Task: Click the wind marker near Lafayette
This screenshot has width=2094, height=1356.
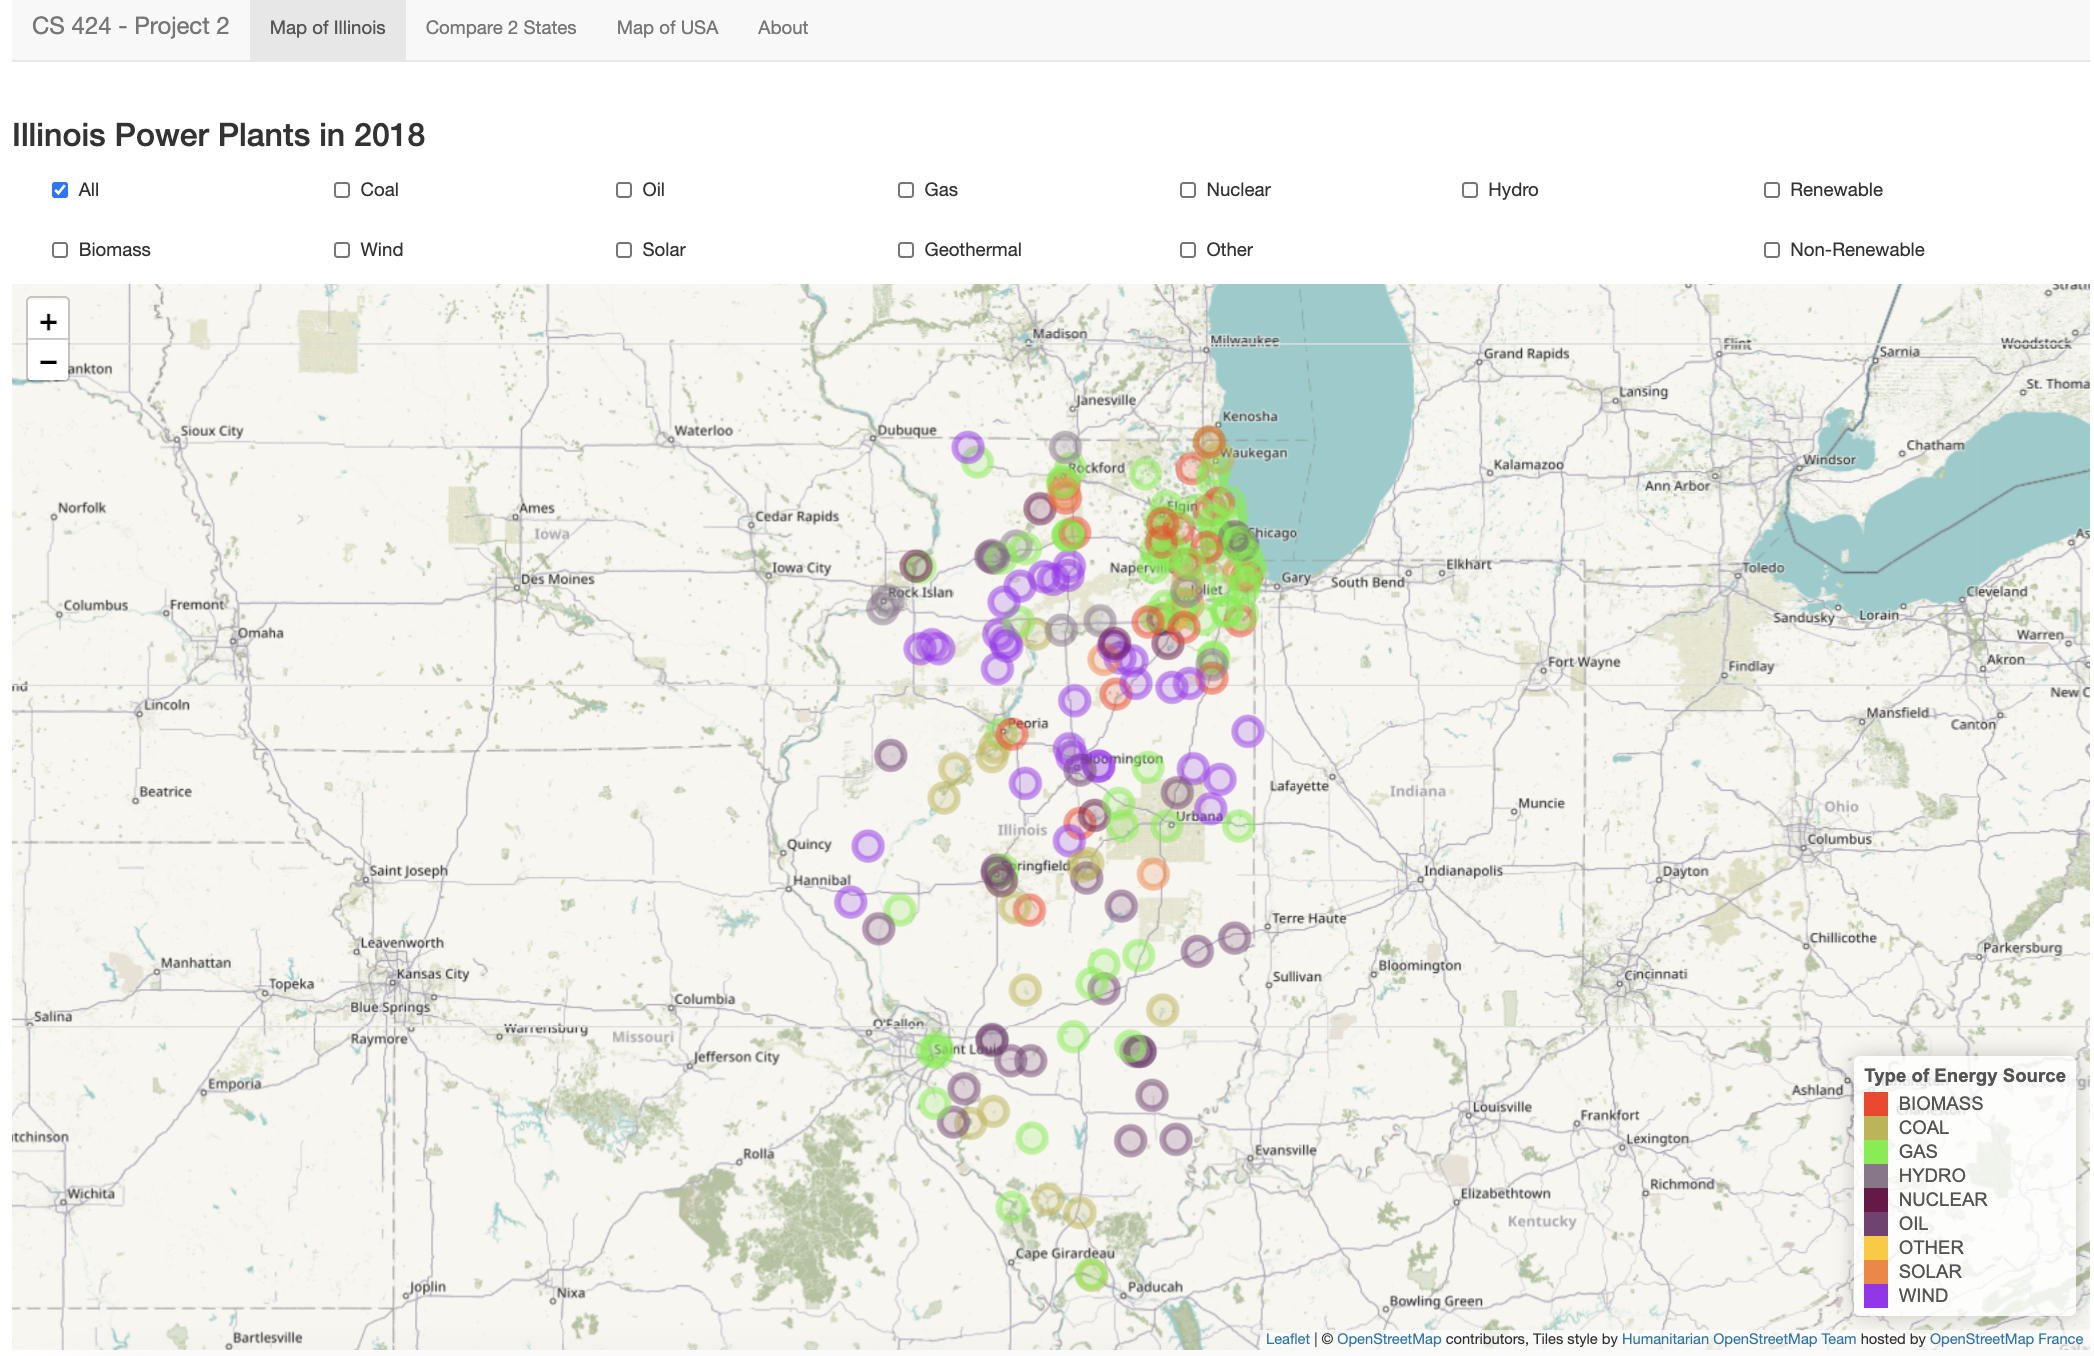Action: (x=1247, y=731)
